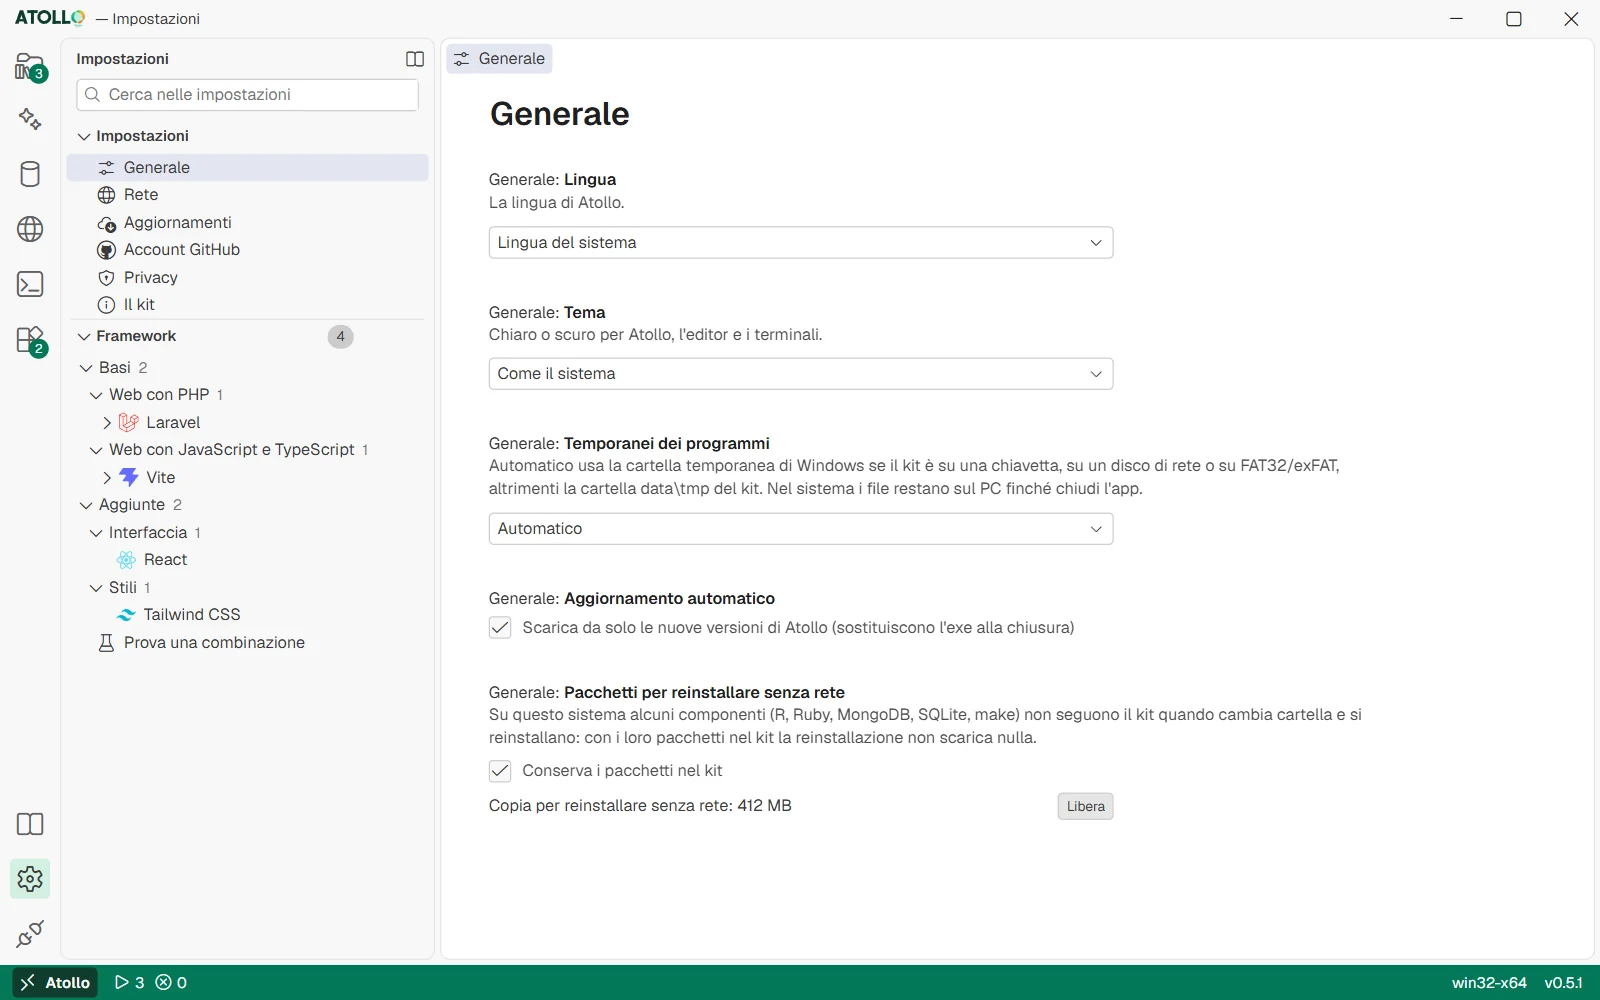Screen dimensions: 1600x1000
Task: Toggle Scarica da solo le nuove versioni checkbox
Action: pos(500,628)
